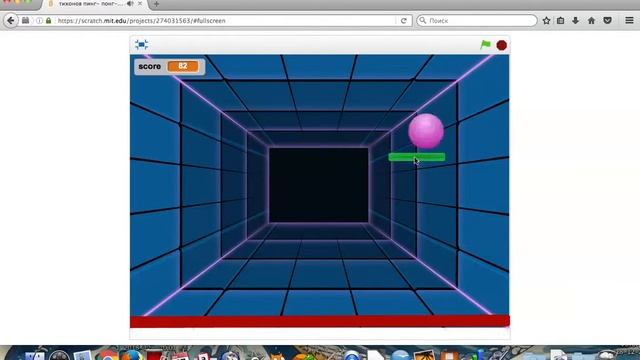Click the score monitor showing 82
640x360 pixels.
click(x=169, y=67)
